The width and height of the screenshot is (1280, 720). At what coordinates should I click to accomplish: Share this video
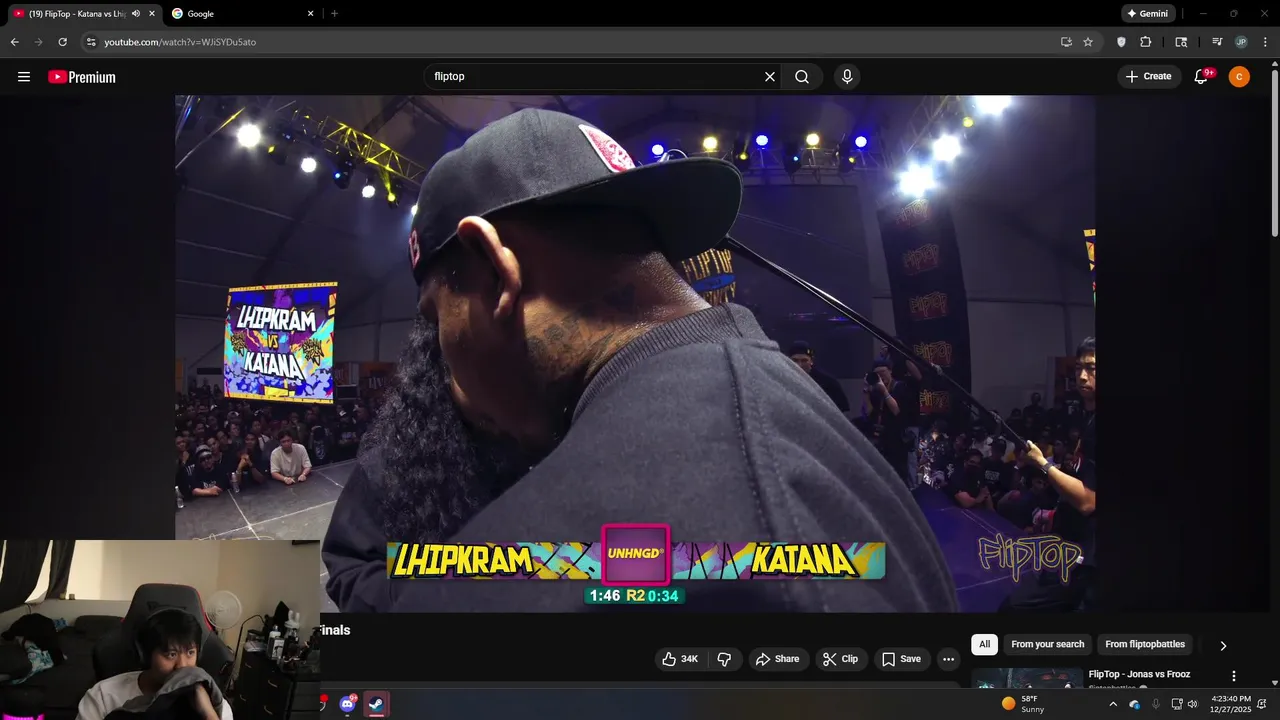(x=777, y=659)
